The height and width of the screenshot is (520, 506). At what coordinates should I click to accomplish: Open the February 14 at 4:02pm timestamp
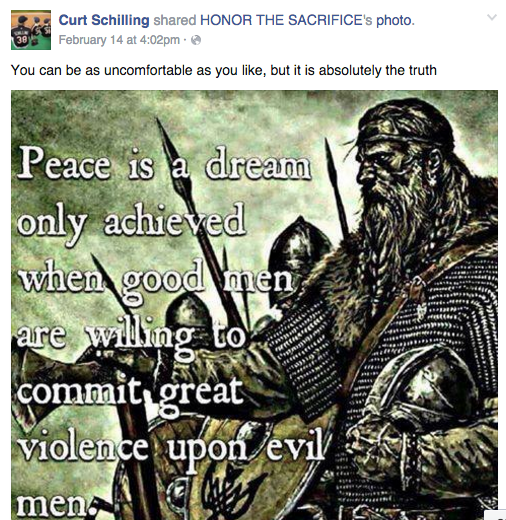pos(119,40)
